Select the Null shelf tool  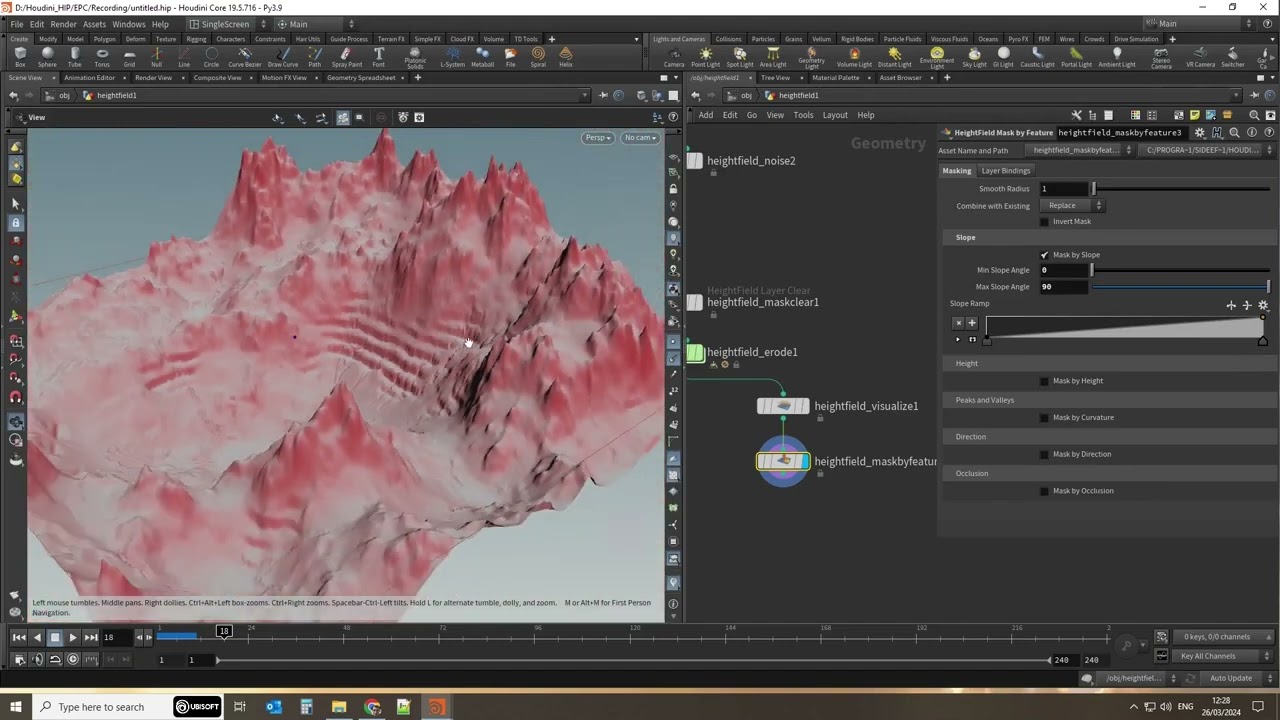pyautogui.click(x=156, y=57)
